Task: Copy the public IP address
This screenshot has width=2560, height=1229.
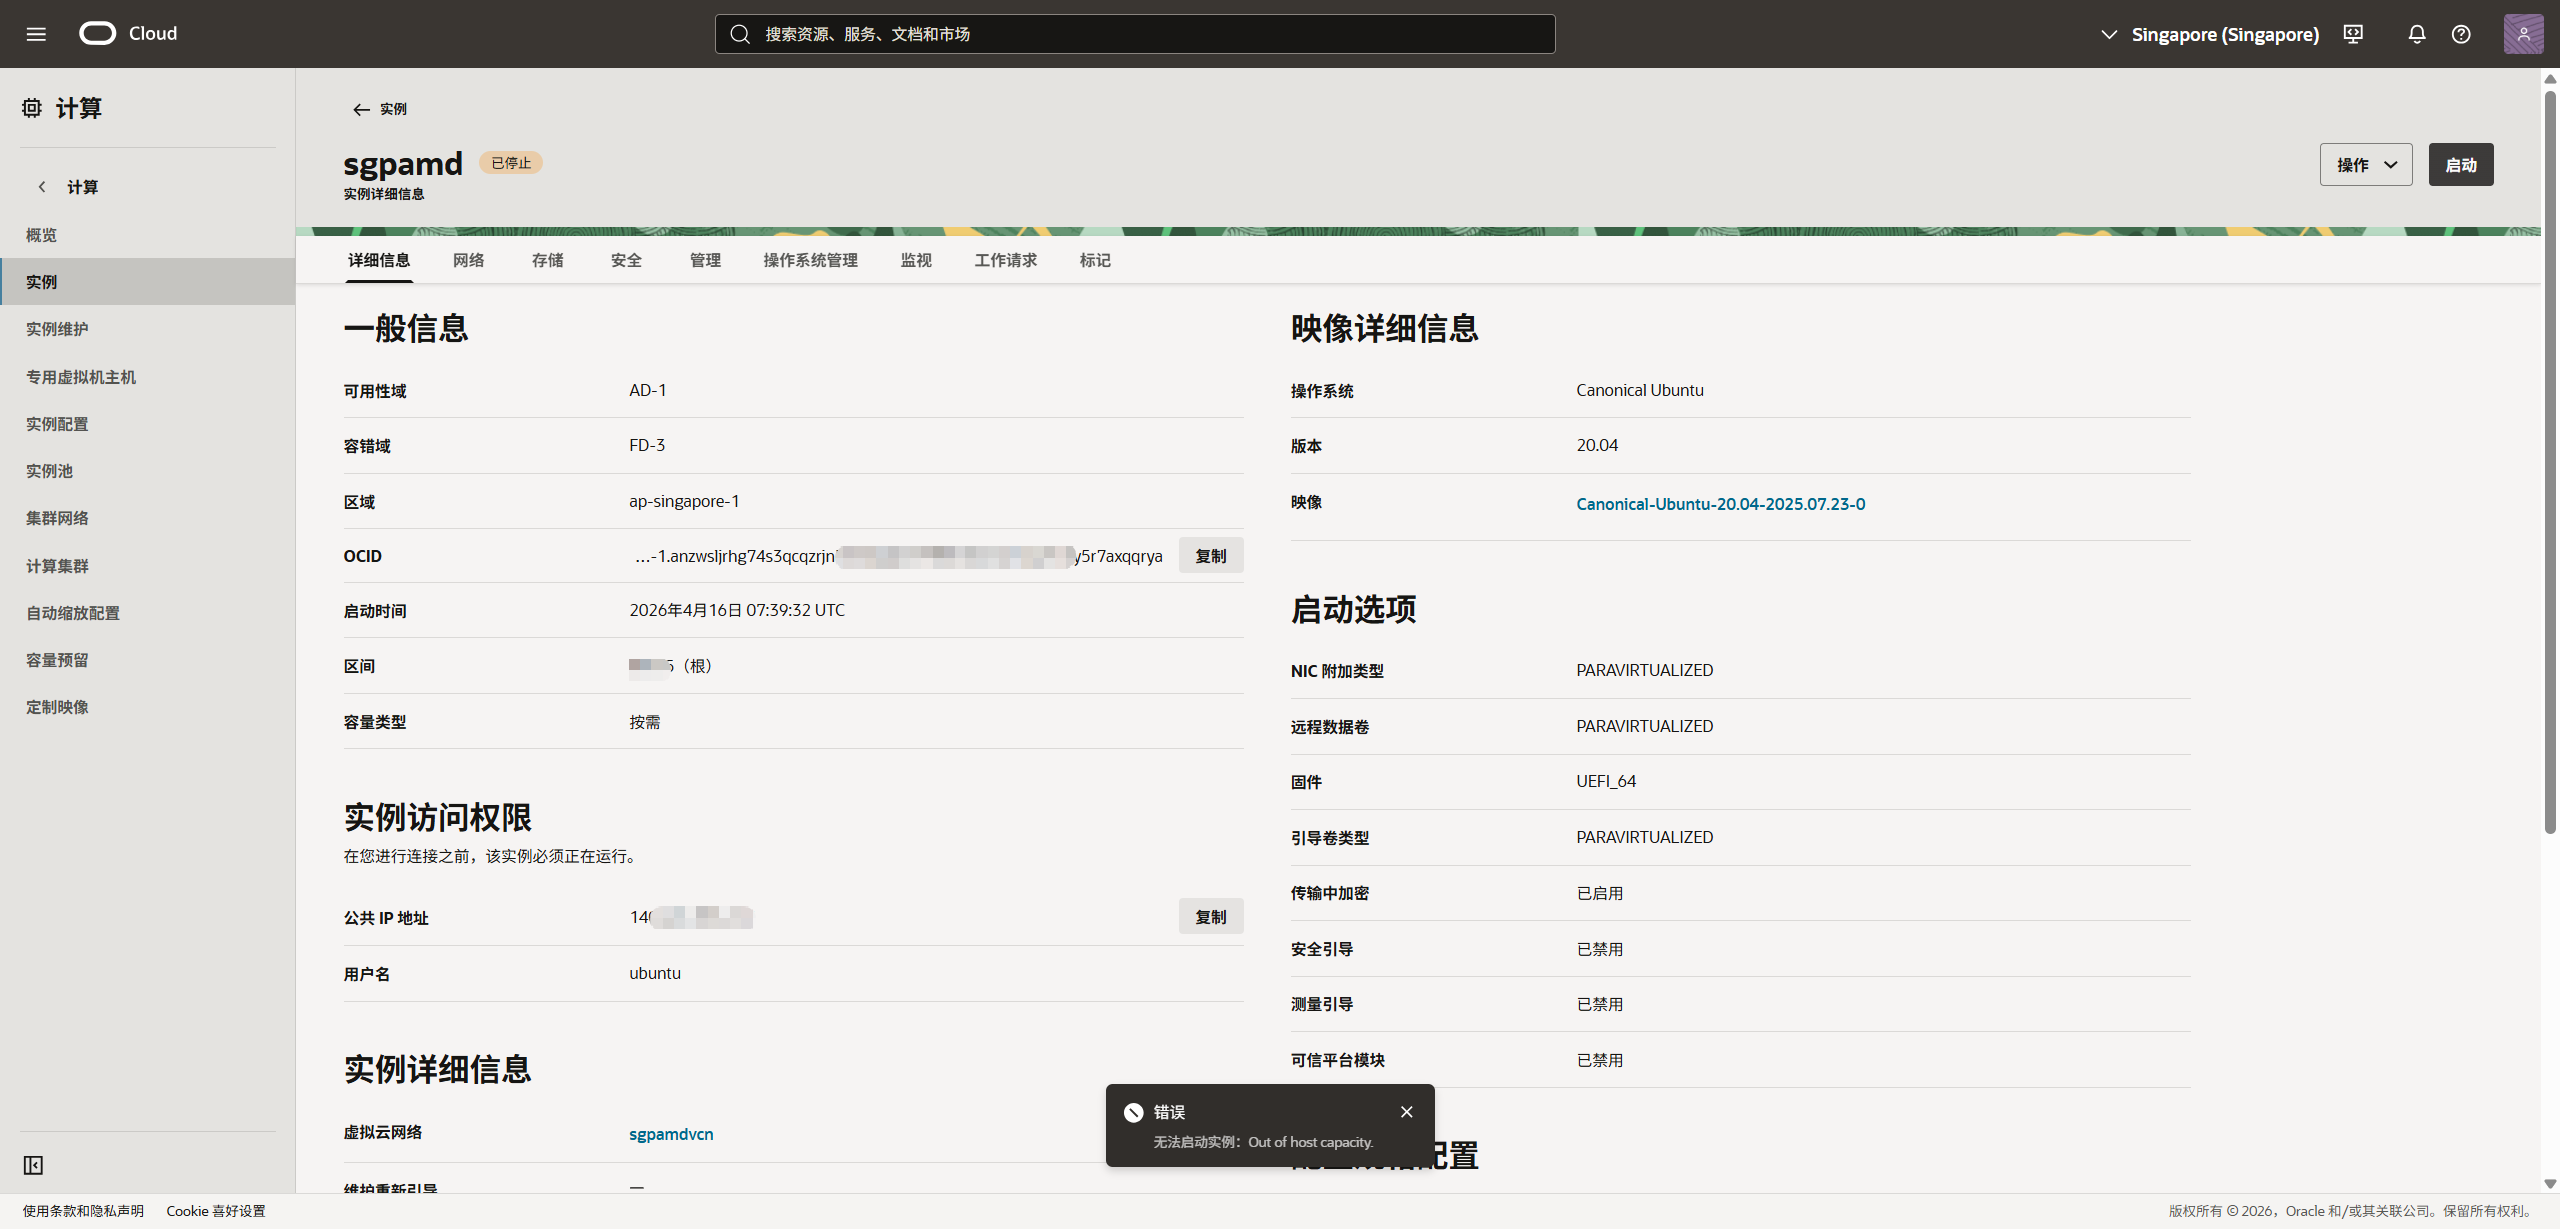Action: coord(1211,917)
